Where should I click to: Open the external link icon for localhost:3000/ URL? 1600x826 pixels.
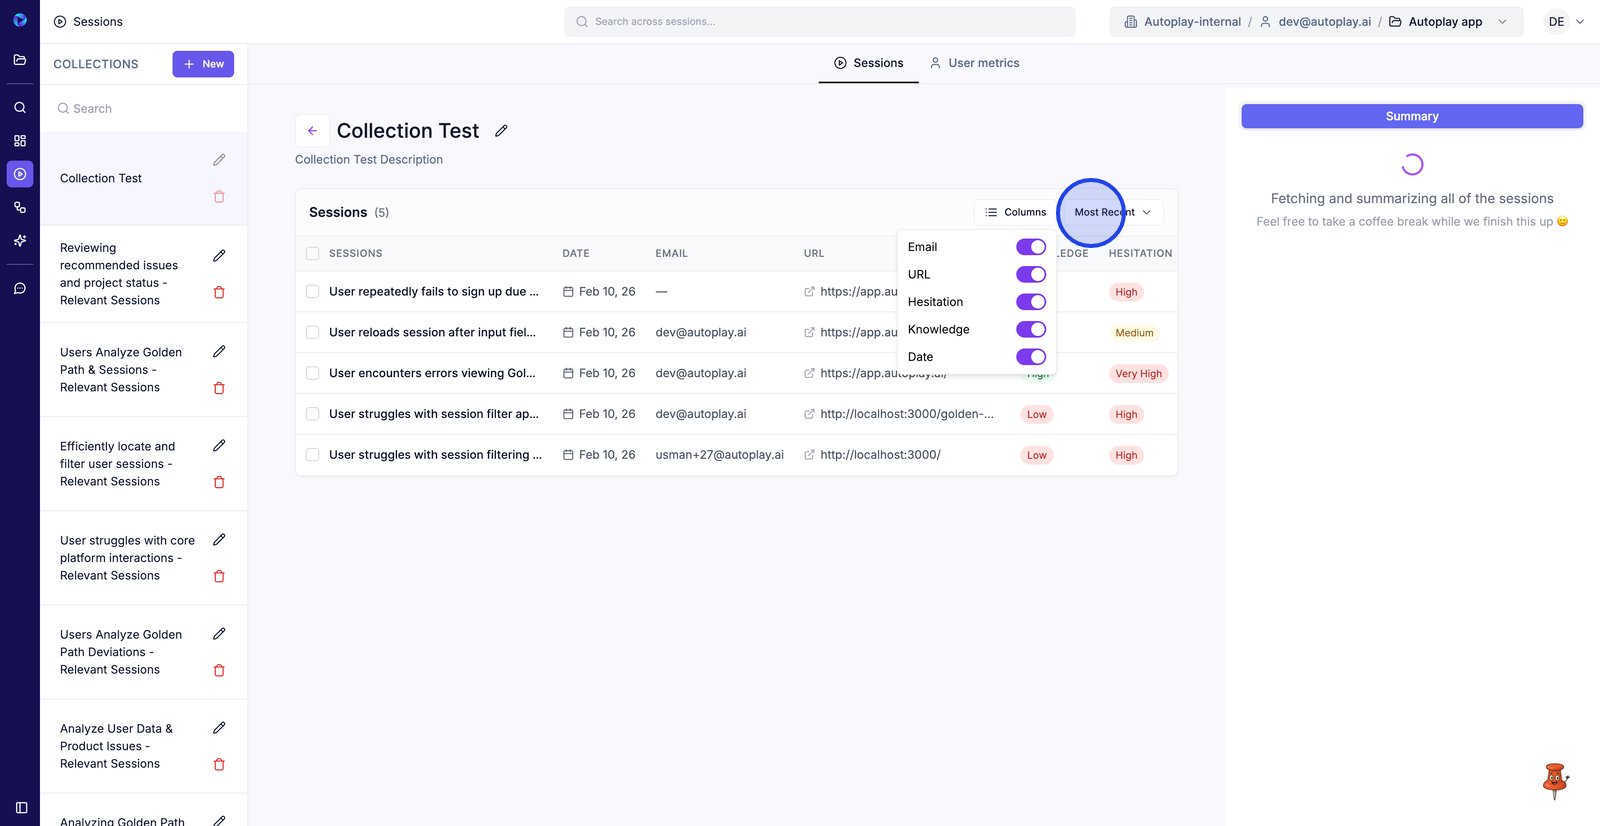click(809, 455)
